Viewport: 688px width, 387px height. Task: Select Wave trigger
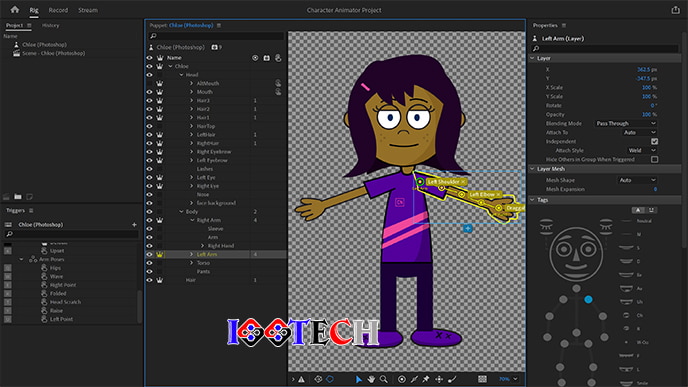click(x=56, y=276)
